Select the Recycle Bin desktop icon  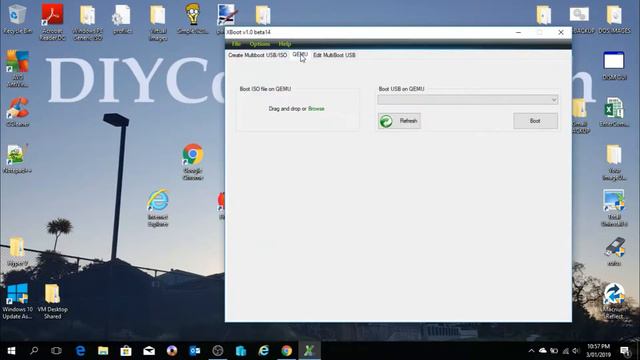pos(17,19)
